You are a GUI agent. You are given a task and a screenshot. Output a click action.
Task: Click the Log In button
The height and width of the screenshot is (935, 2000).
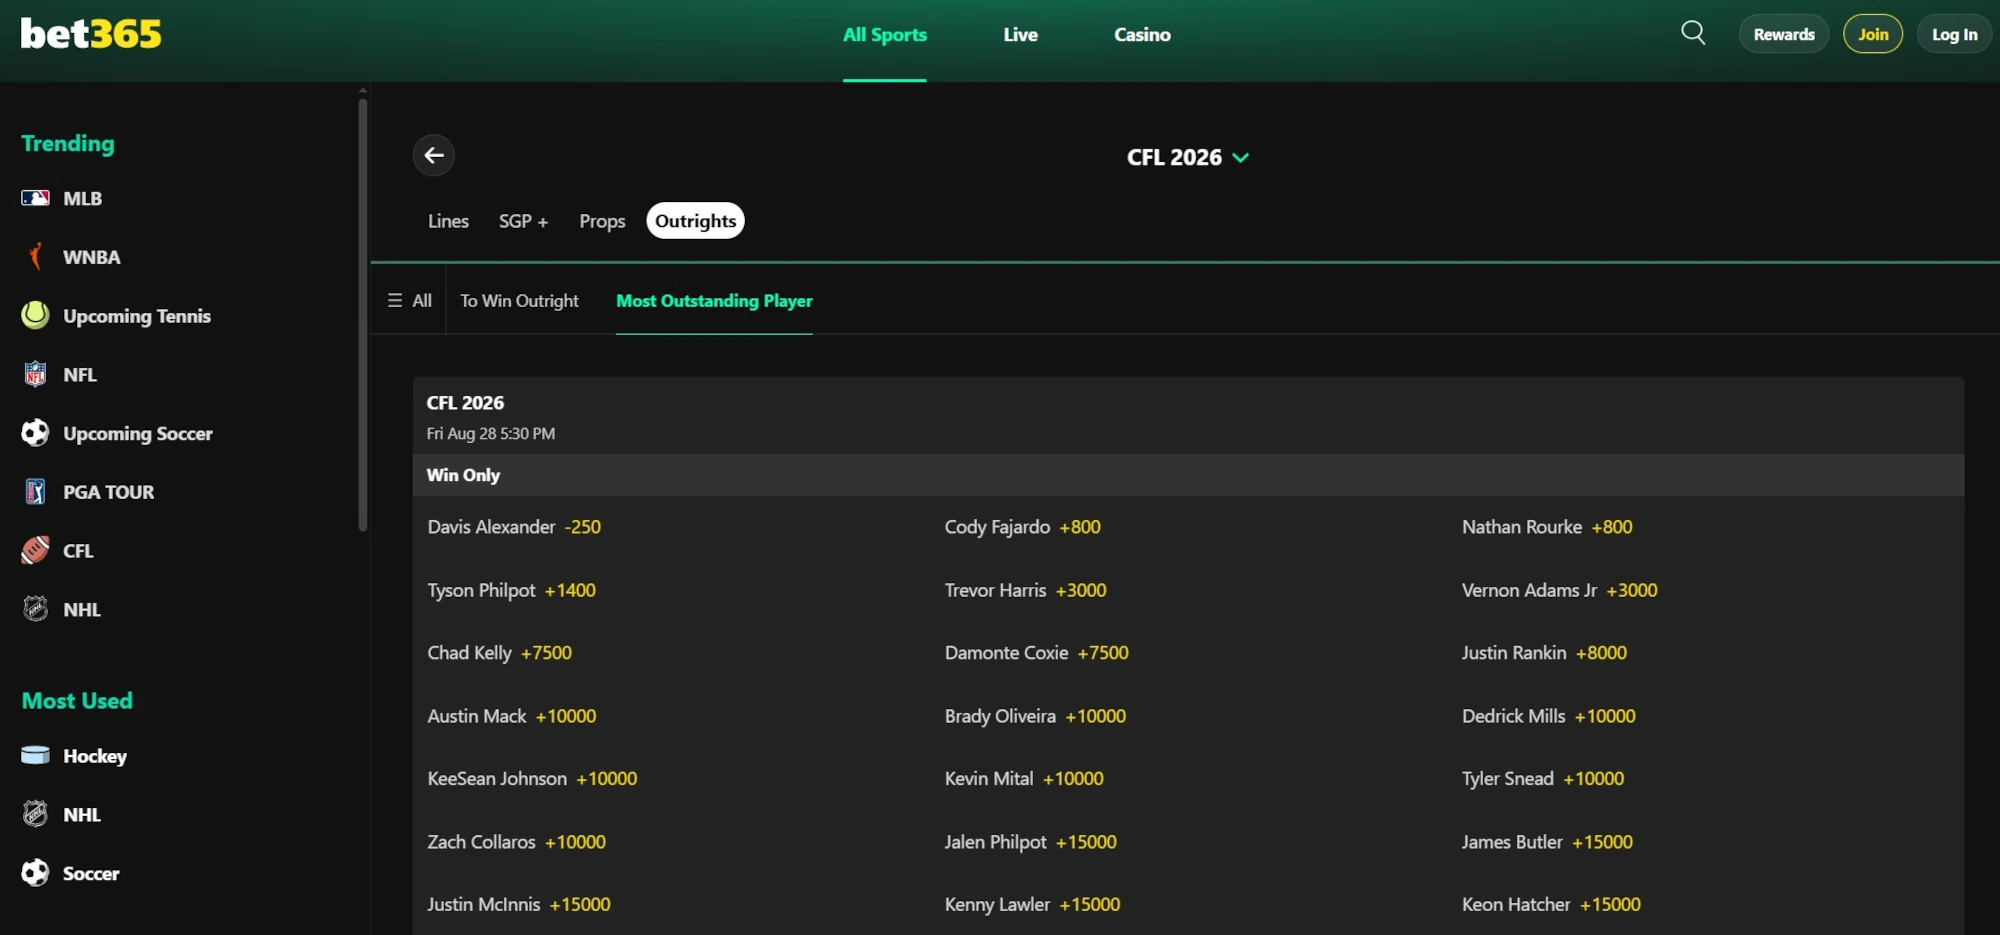coord(1954,34)
